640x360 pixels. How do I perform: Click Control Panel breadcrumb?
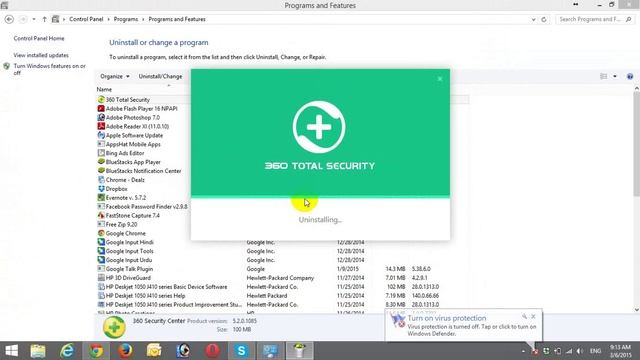(x=86, y=19)
